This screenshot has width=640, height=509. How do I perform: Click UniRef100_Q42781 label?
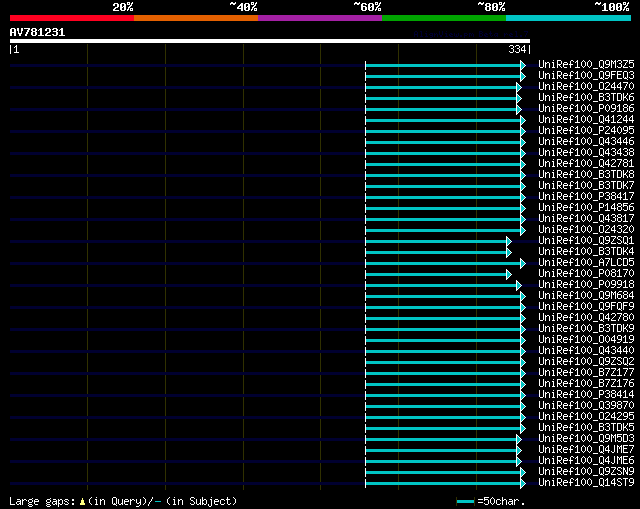coord(586,164)
